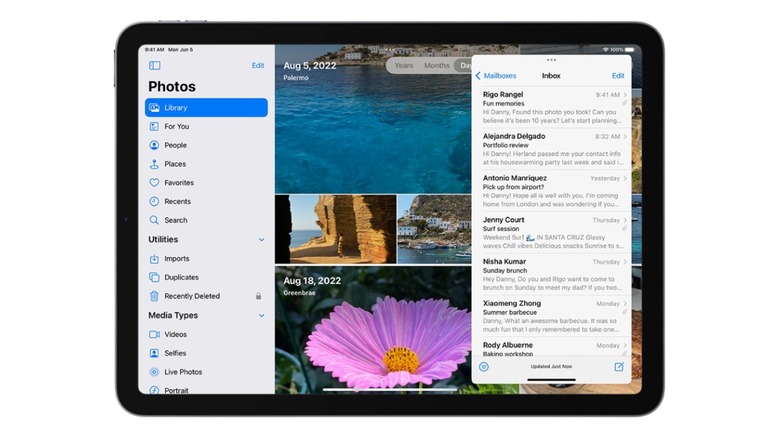Open Jenny Court's Surf session email
The height and width of the screenshot is (438, 780).
(x=552, y=233)
